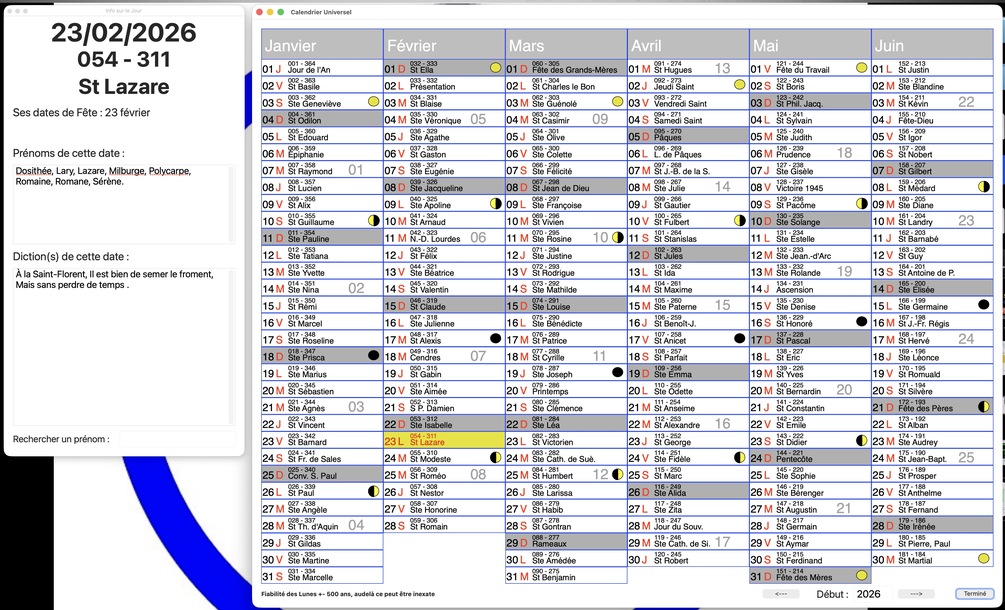Select 06 L L. de Pâques in Avril
The width and height of the screenshot is (1005, 610).
[688, 152]
